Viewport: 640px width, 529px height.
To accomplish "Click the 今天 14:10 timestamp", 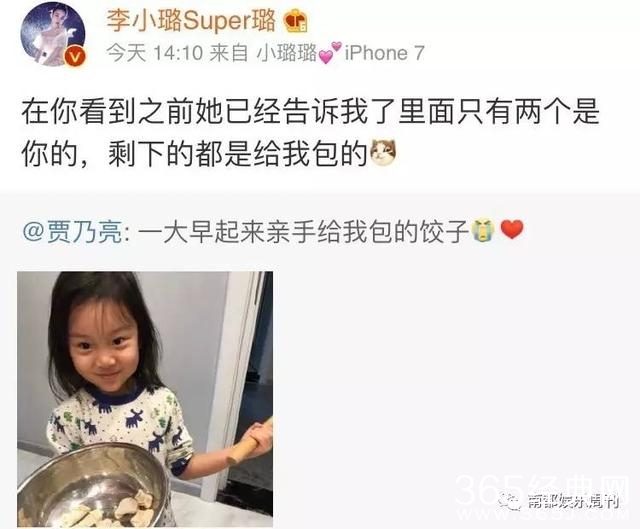I will [155, 53].
